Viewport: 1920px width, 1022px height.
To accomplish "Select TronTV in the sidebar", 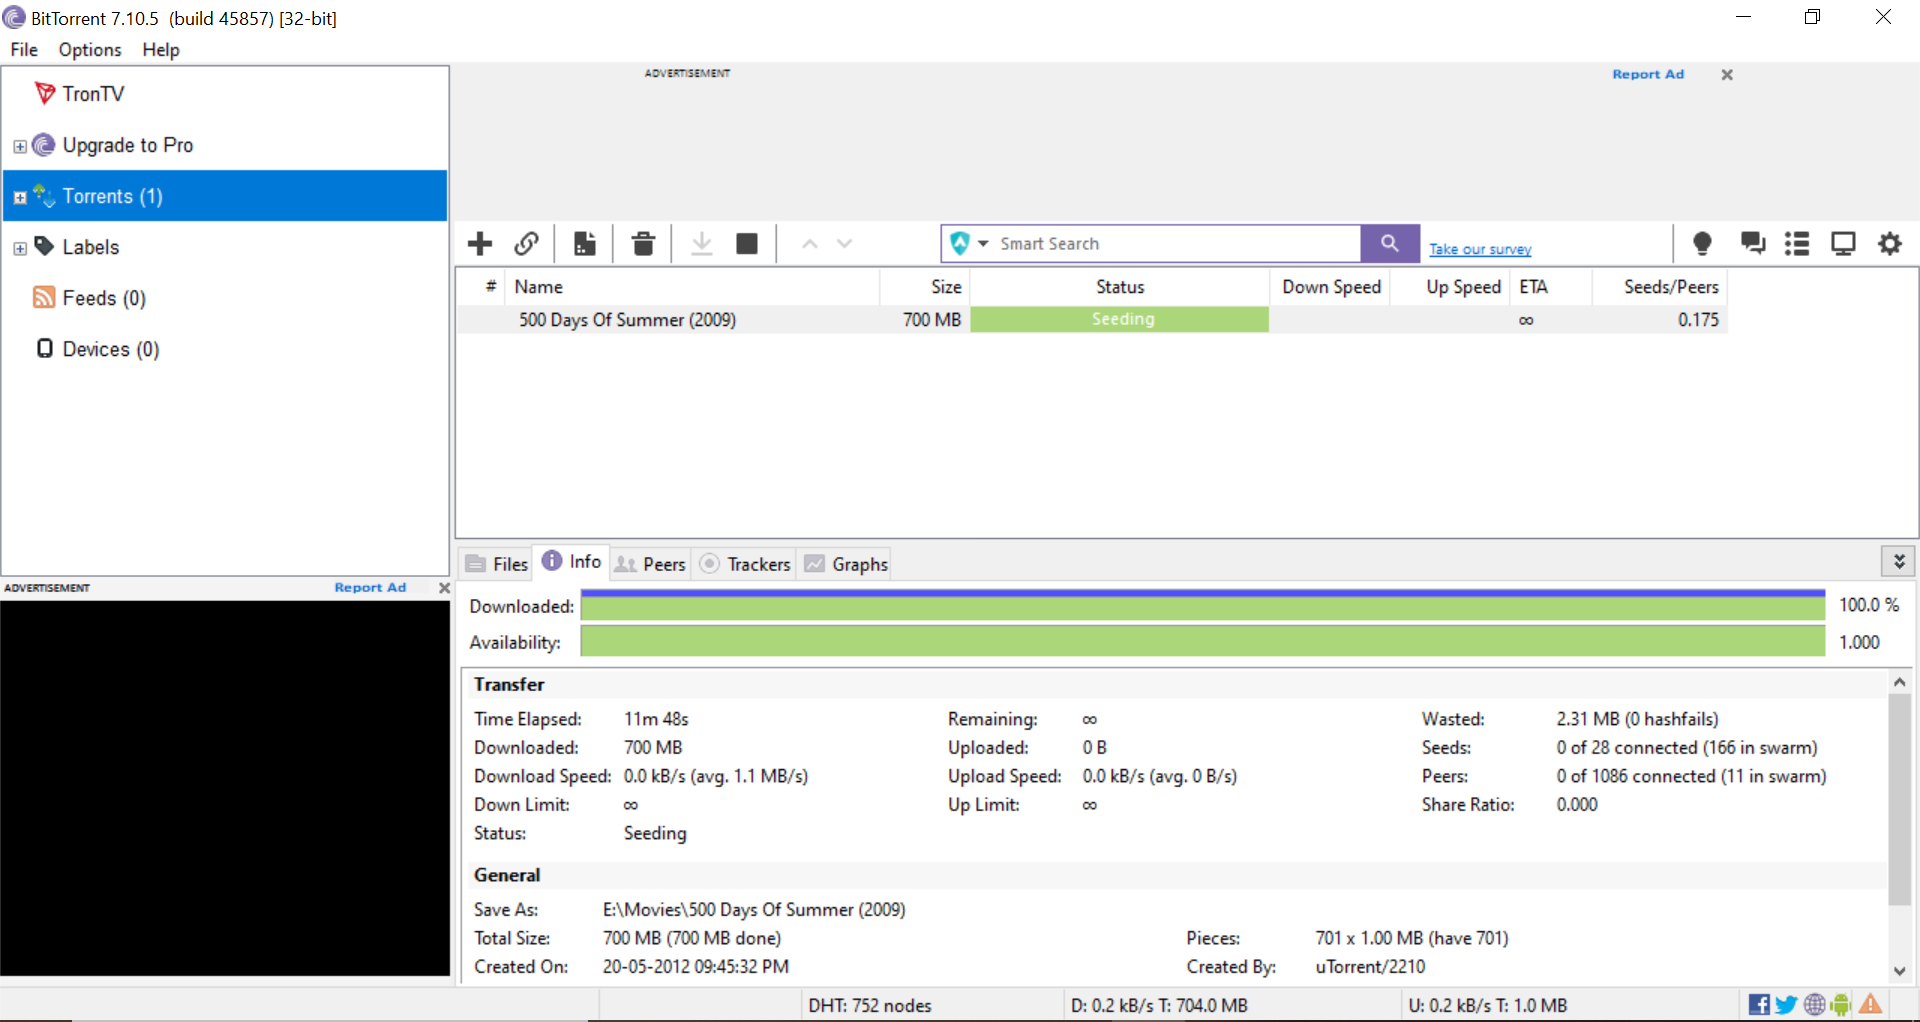I will 93,94.
